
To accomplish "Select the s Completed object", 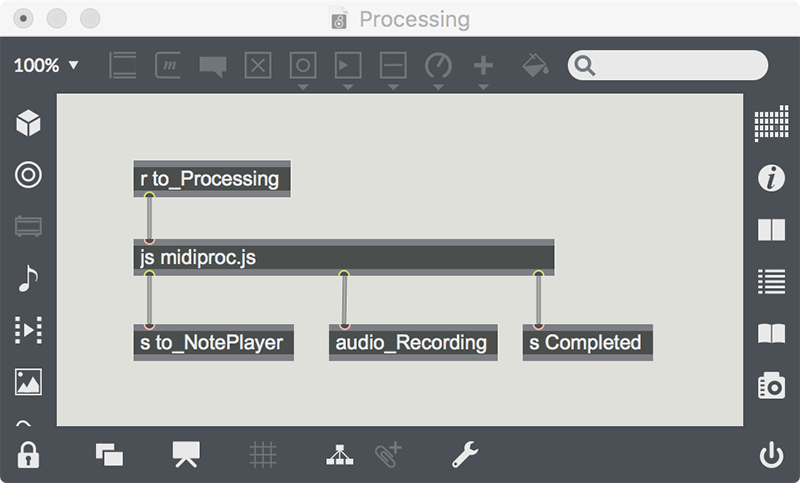I will point(587,343).
